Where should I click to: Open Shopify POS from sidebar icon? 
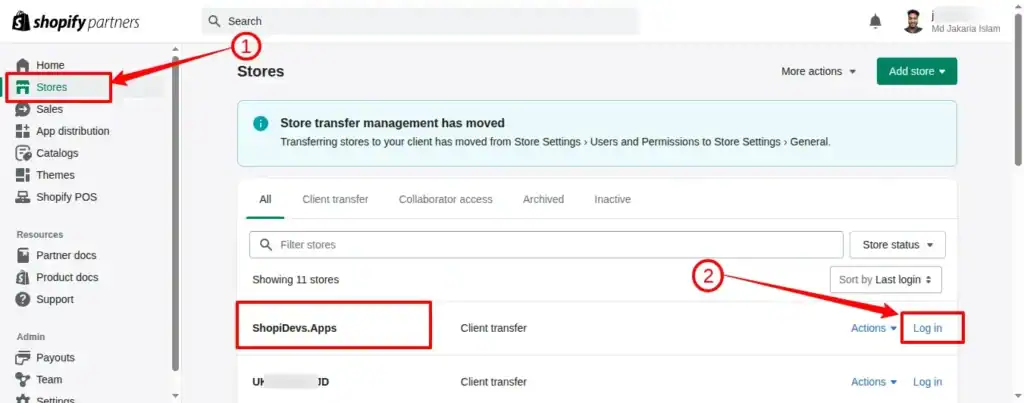coord(23,197)
